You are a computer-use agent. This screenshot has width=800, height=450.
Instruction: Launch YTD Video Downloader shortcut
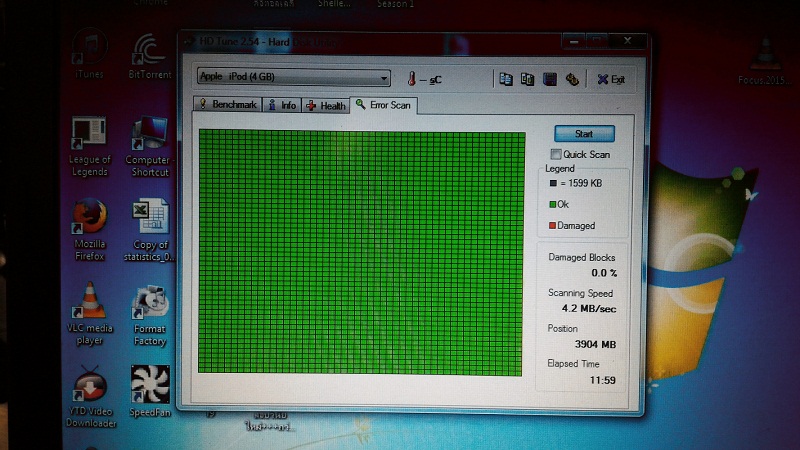coord(90,397)
